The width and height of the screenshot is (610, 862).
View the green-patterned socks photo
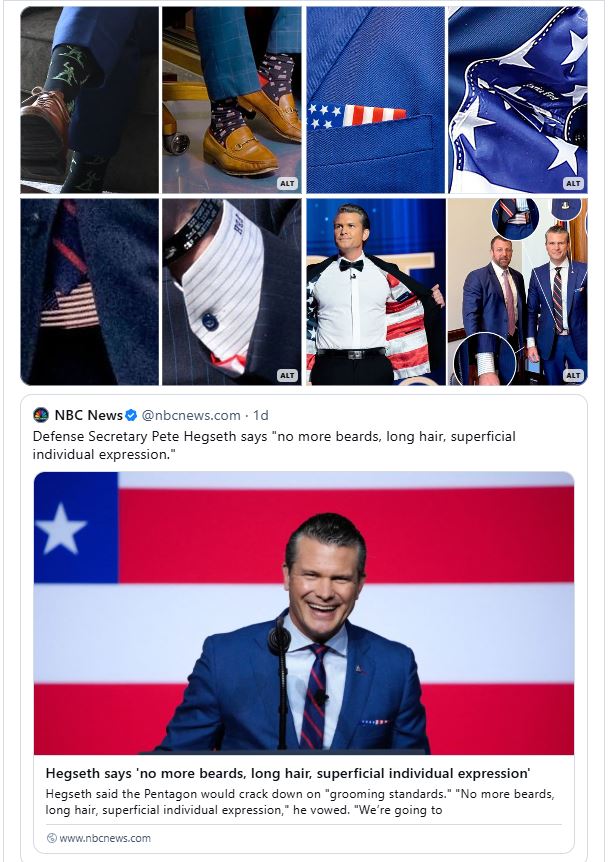point(89,99)
